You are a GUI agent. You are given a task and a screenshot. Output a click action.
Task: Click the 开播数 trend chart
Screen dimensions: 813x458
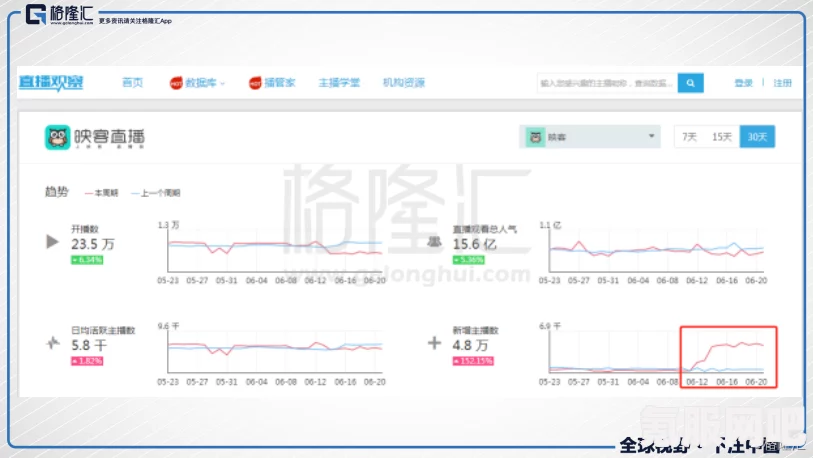(275, 250)
